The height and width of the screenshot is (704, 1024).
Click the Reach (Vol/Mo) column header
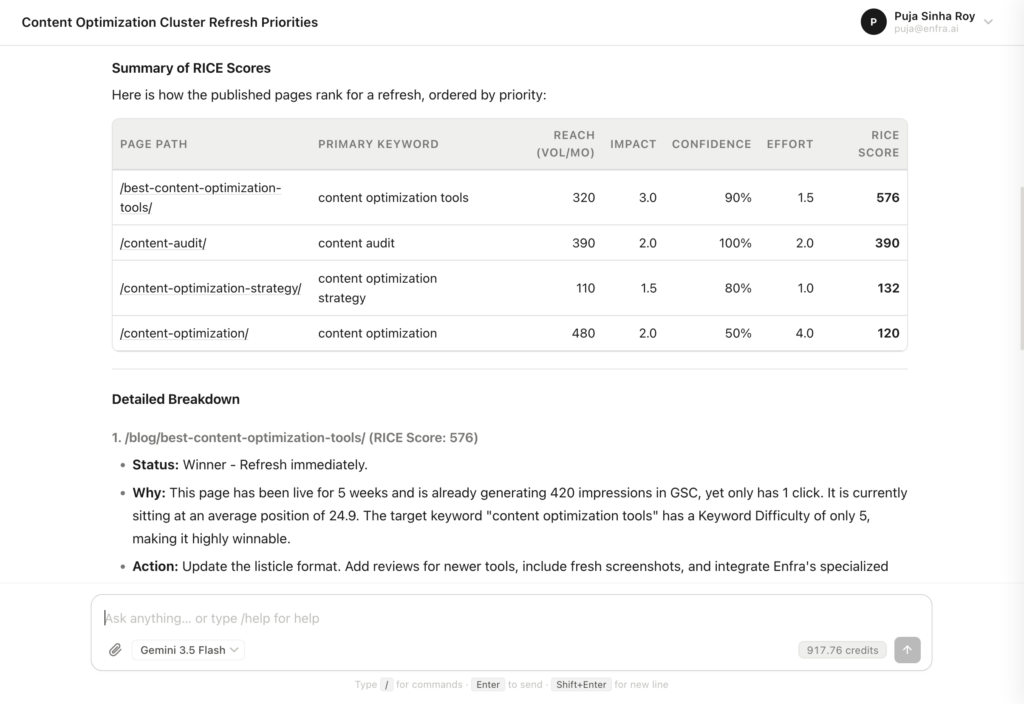coord(565,144)
